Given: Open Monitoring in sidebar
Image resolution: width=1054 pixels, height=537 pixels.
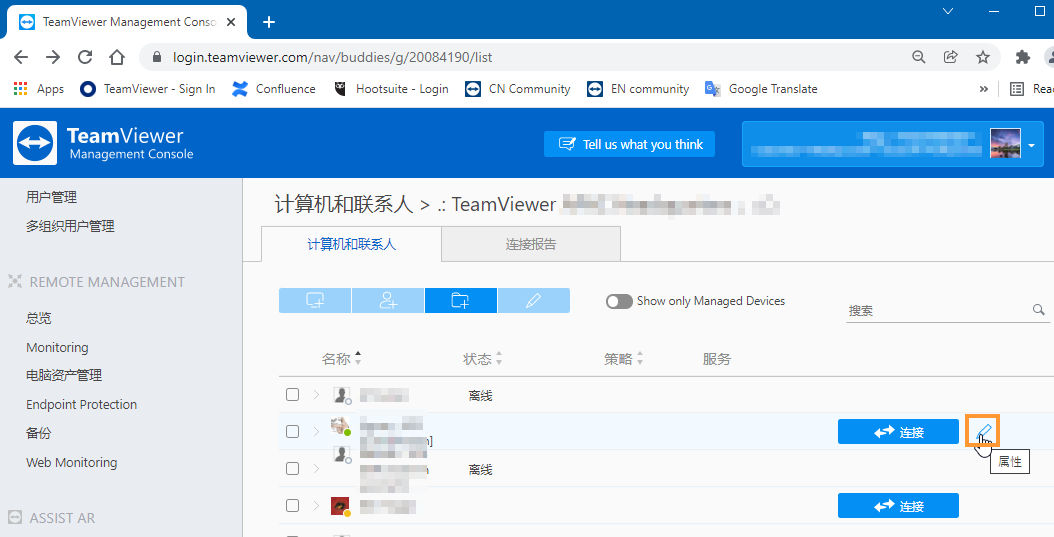Looking at the screenshot, I should tap(57, 347).
